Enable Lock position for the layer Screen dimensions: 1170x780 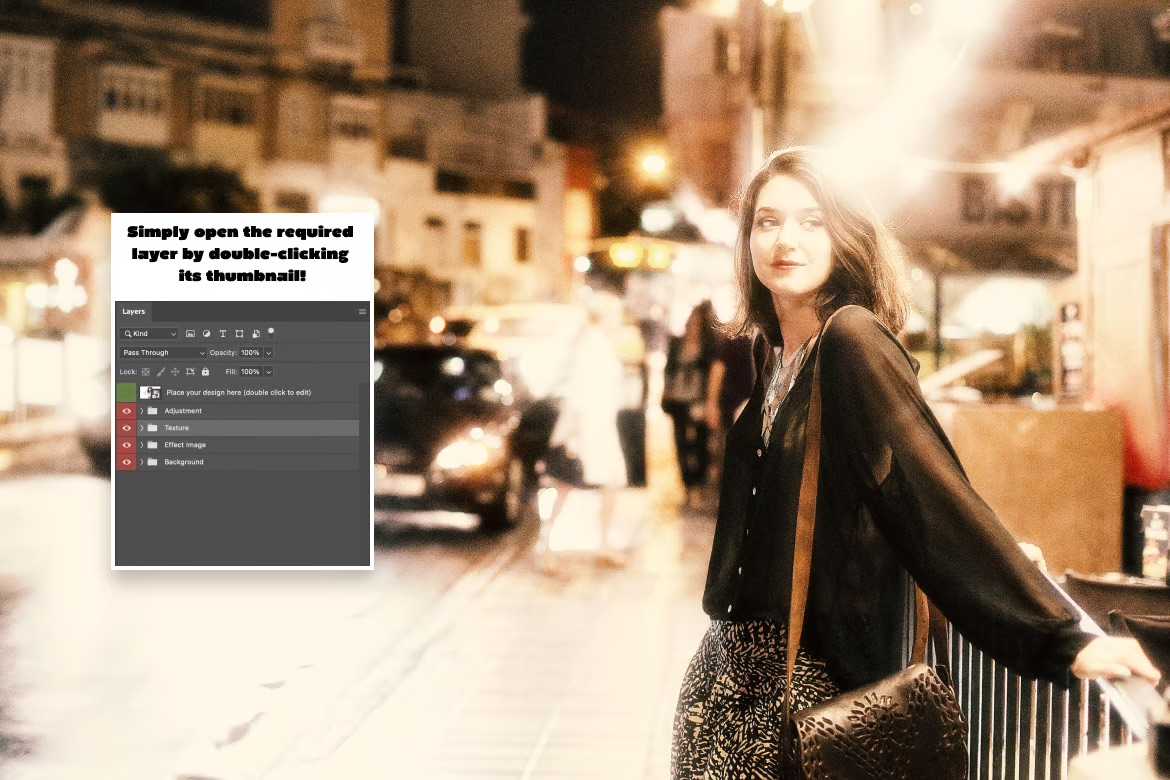tap(174, 371)
